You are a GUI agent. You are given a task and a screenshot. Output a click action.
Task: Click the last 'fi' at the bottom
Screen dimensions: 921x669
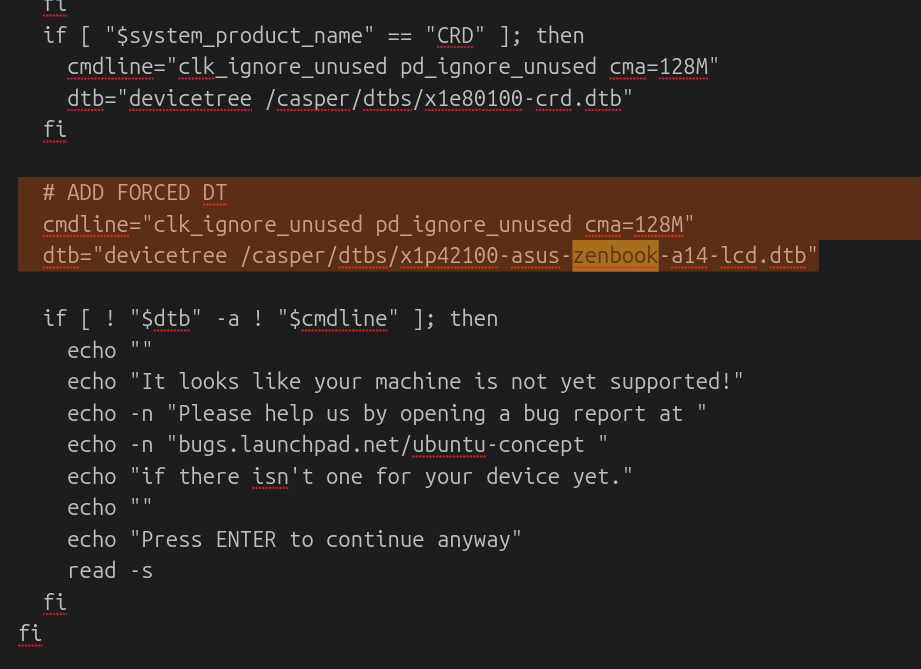tap(30, 634)
